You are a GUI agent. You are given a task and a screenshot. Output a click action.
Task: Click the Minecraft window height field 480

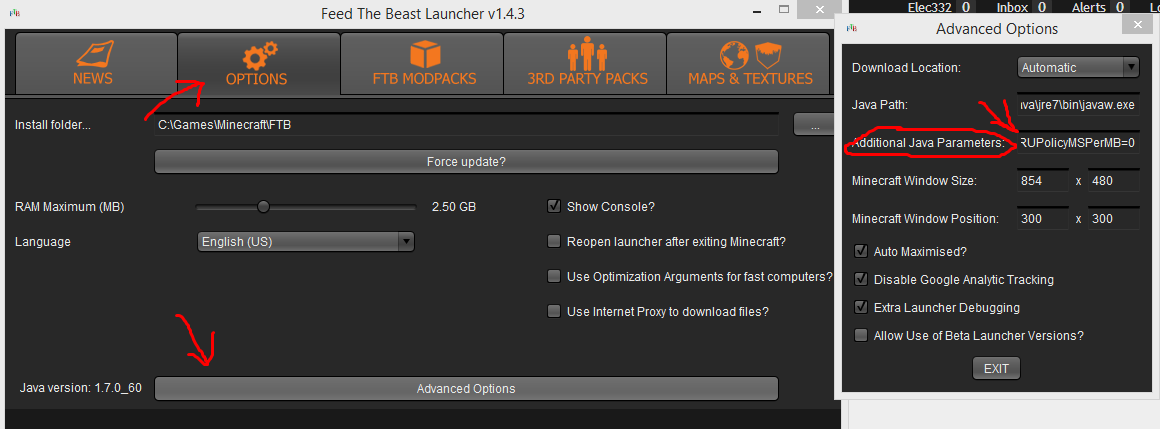tap(1113, 180)
